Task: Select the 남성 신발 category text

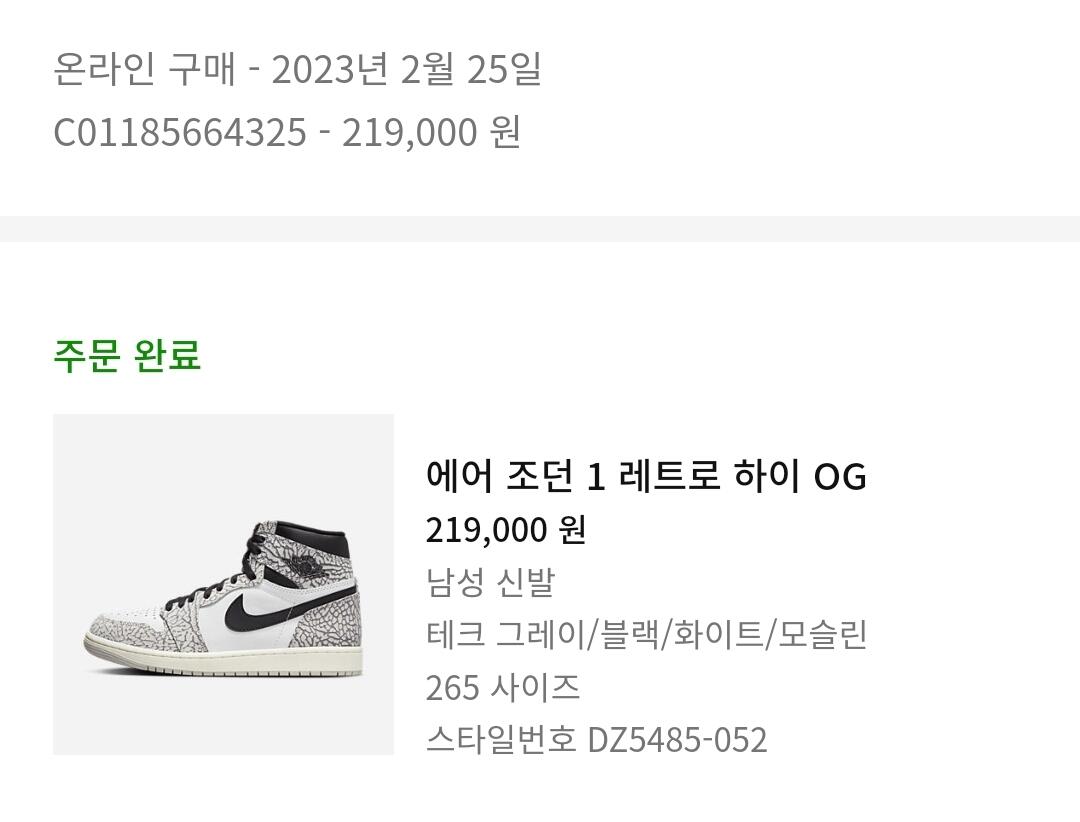Action: pos(490,582)
